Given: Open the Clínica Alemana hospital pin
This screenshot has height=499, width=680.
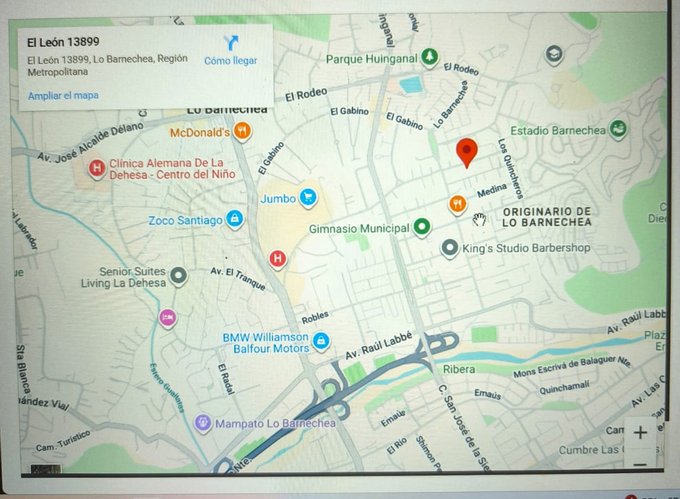Looking at the screenshot, I should point(97,167).
